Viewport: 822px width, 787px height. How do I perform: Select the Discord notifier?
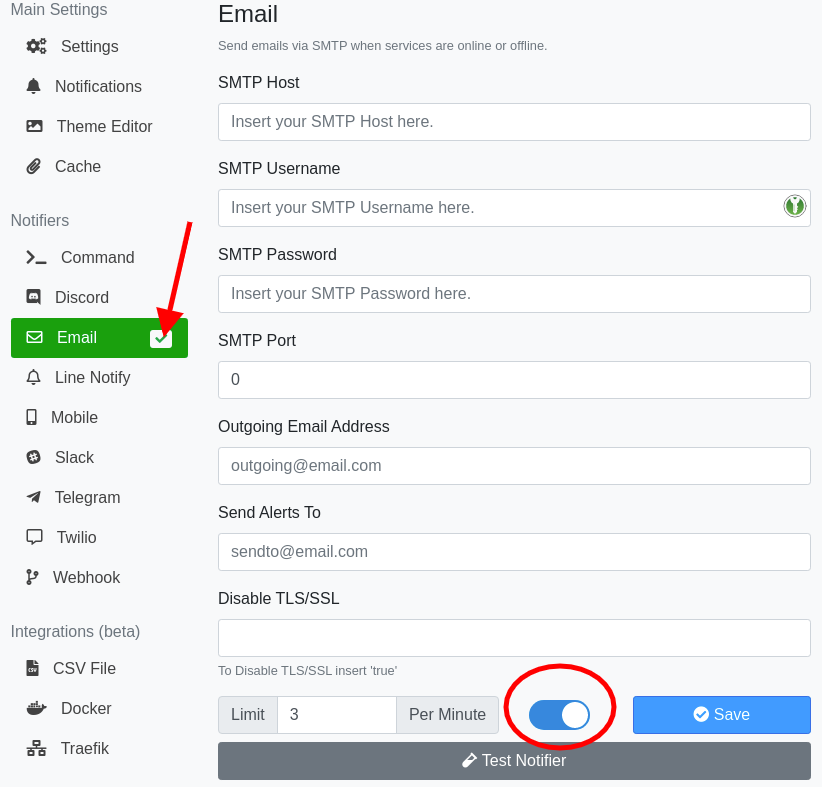pyautogui.click(x=35, y=297)
